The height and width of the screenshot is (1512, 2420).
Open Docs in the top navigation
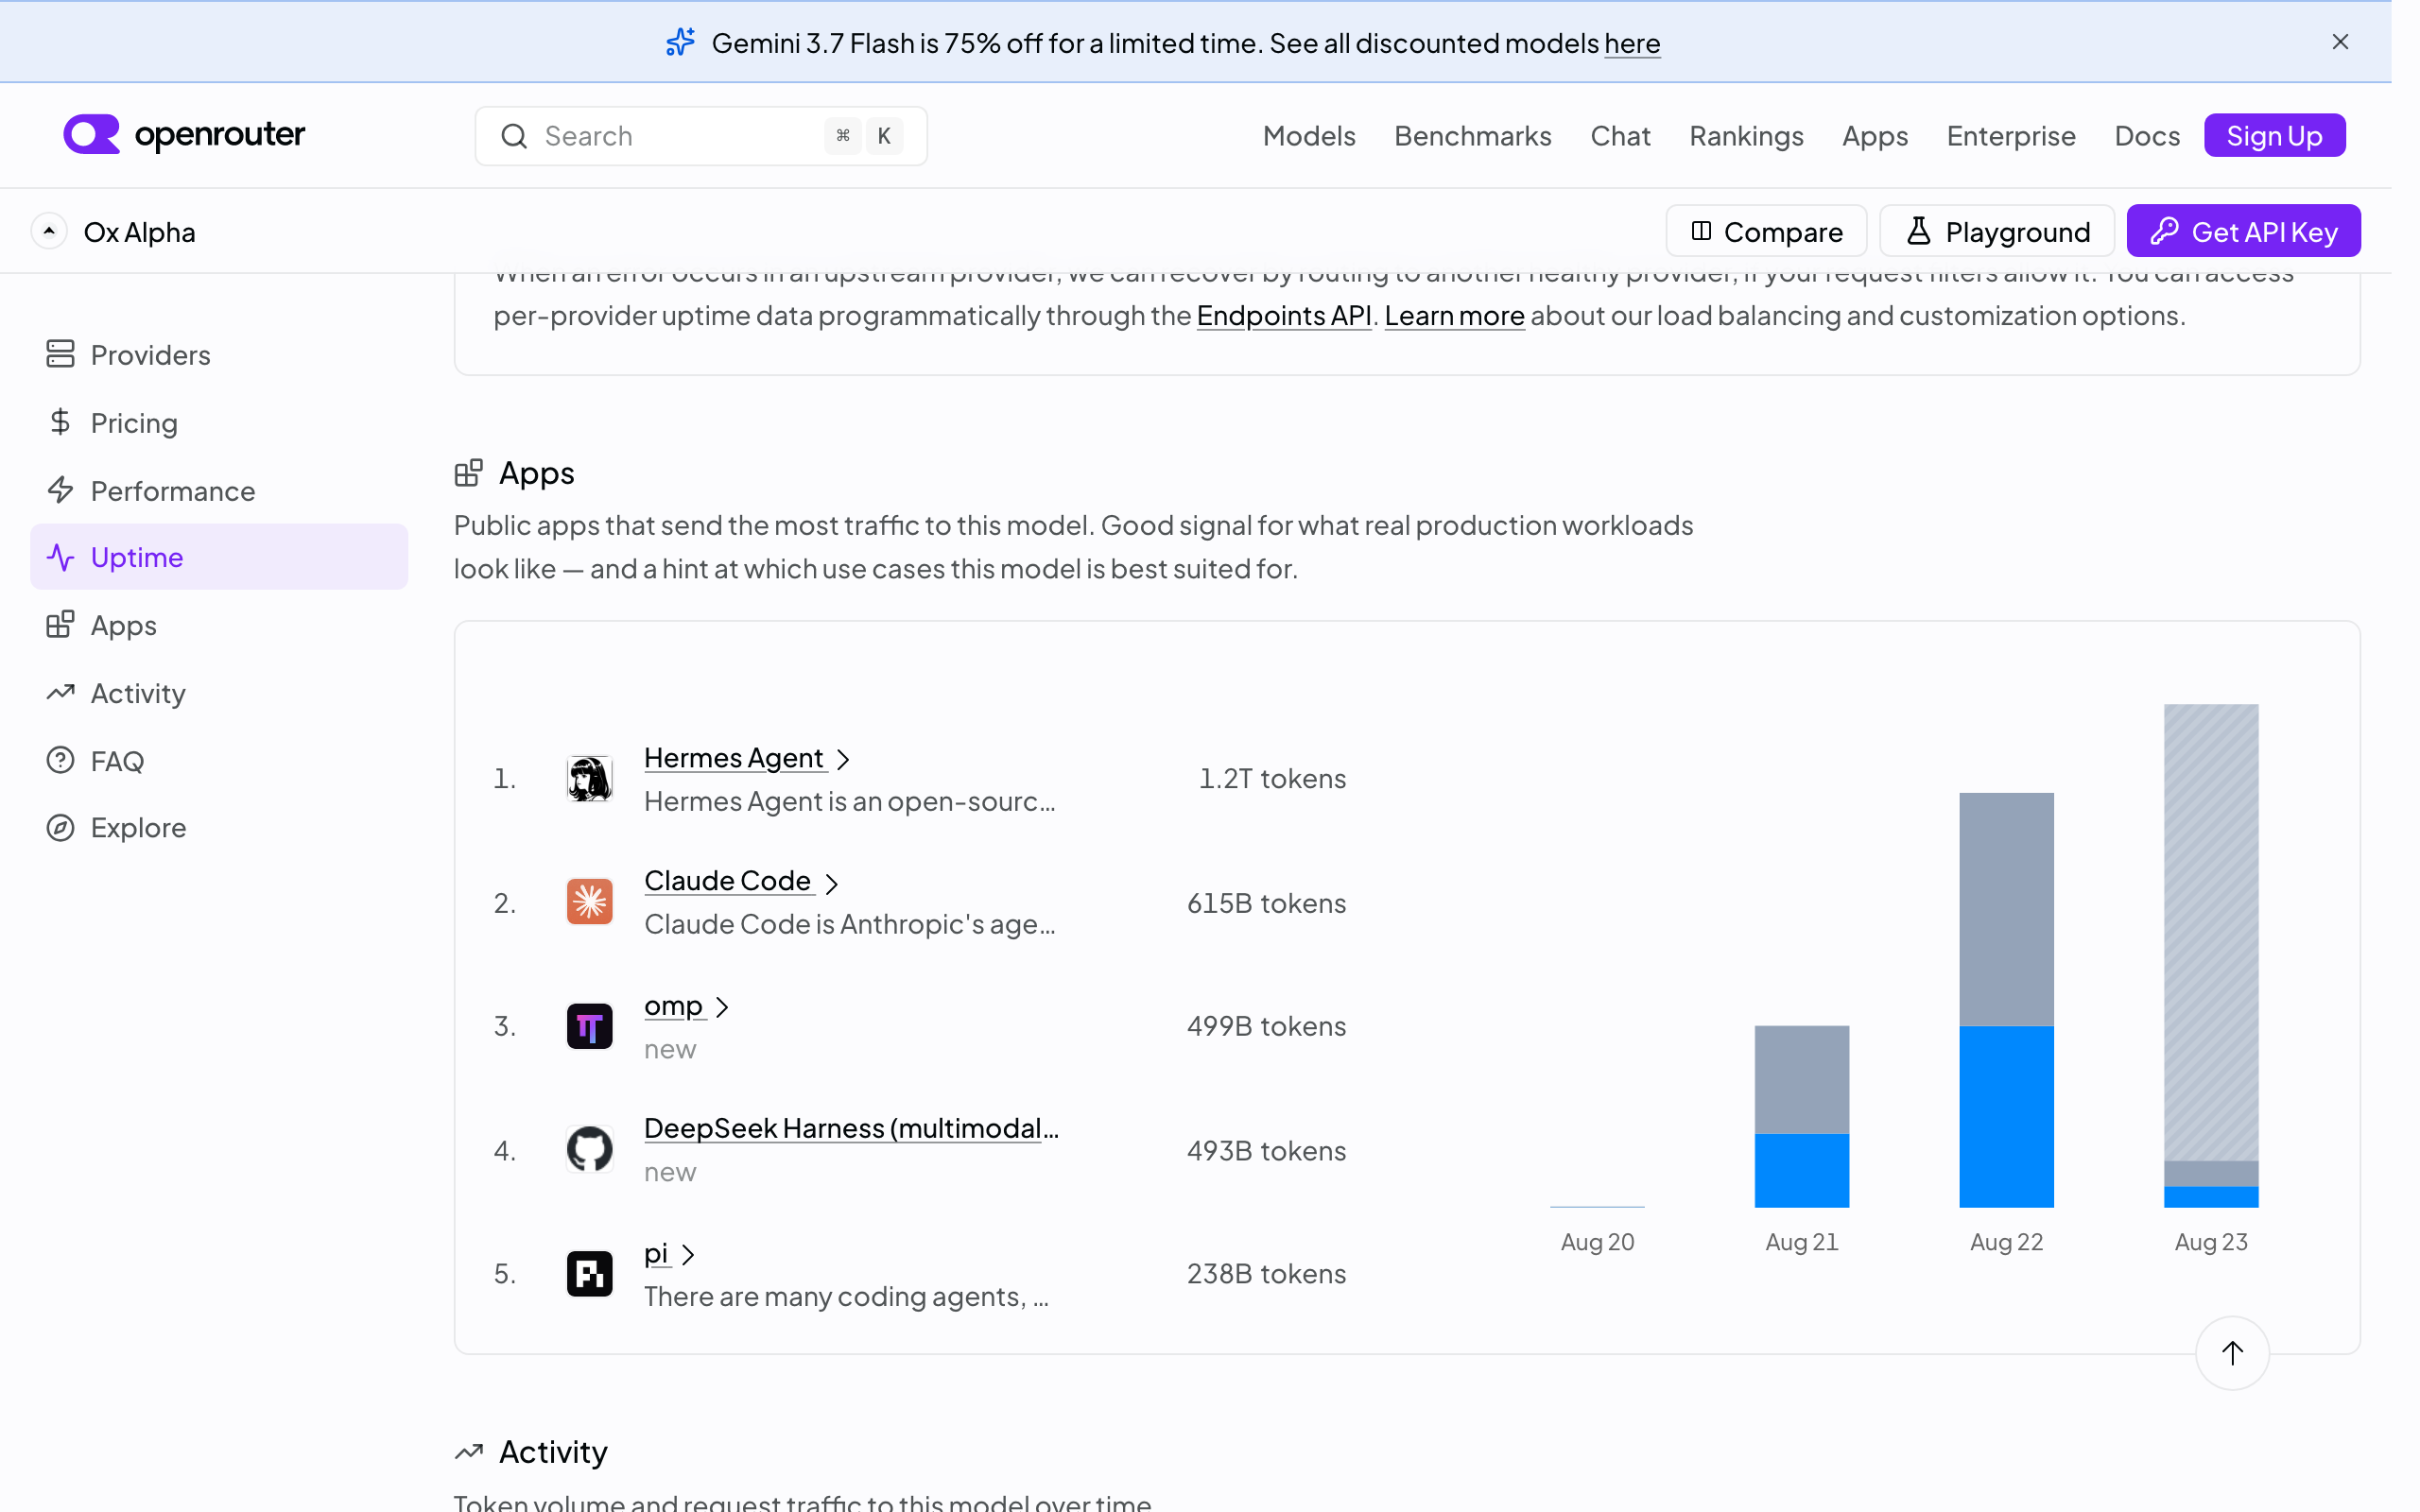coord(2147,136)
